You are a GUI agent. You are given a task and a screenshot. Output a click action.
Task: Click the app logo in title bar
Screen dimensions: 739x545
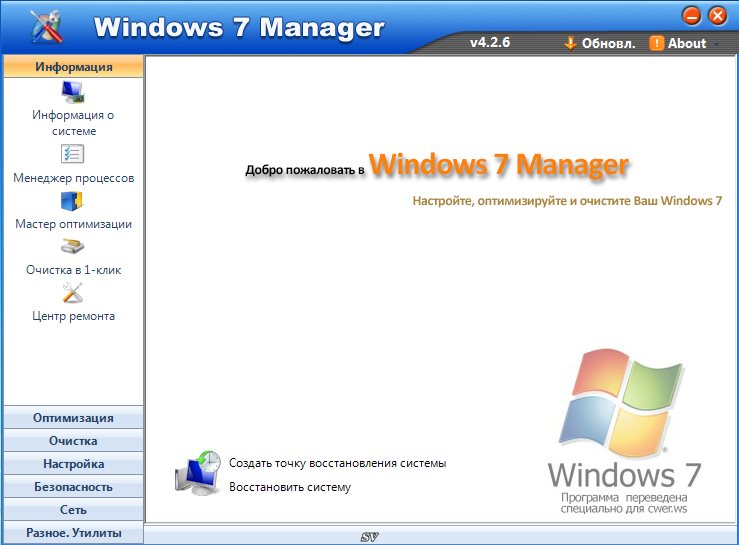point(46,27)
